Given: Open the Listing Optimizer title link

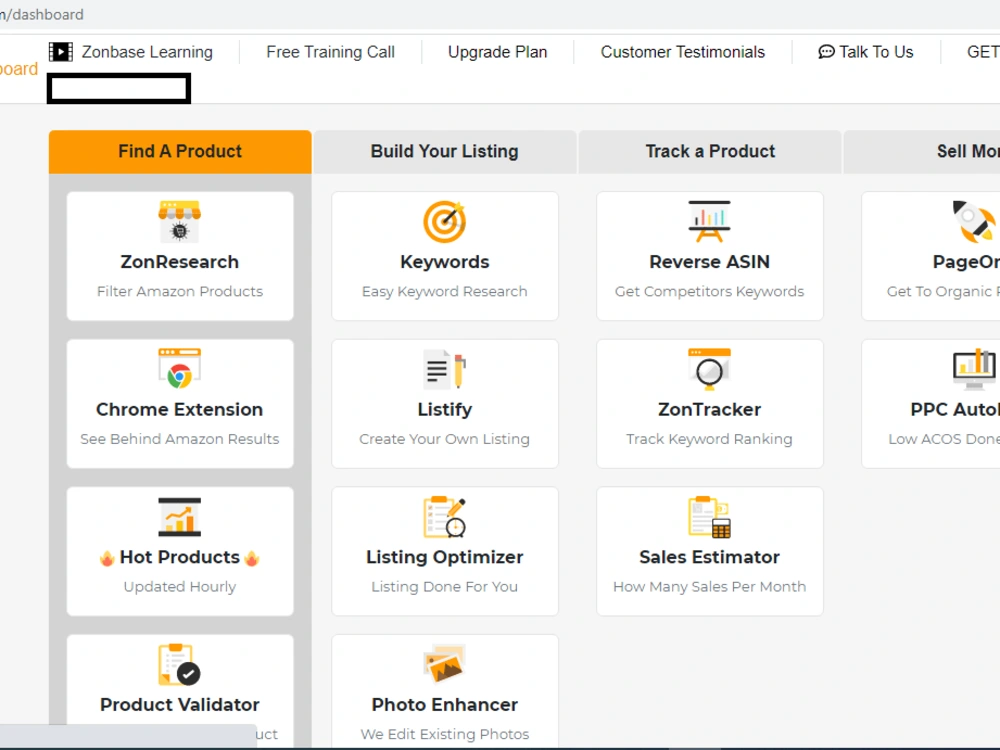Looking at the screenshot, I should point(445,557).
